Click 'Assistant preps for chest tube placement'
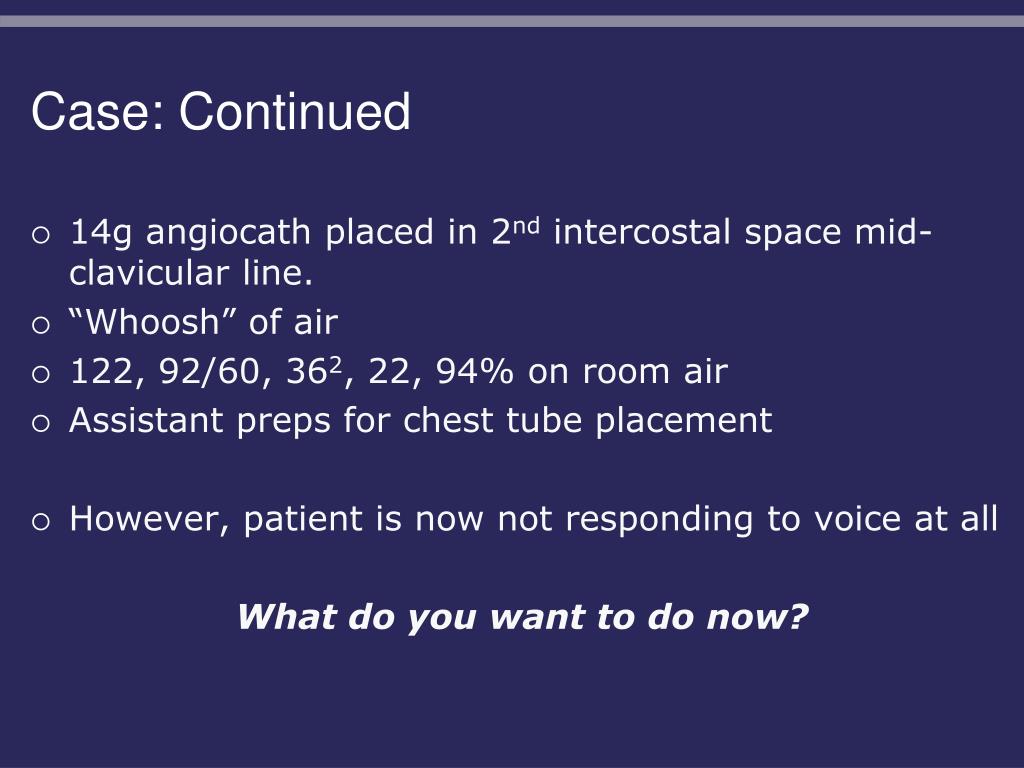The height and width of the screenshot is (768, 1024). click(x=421, y=421)
